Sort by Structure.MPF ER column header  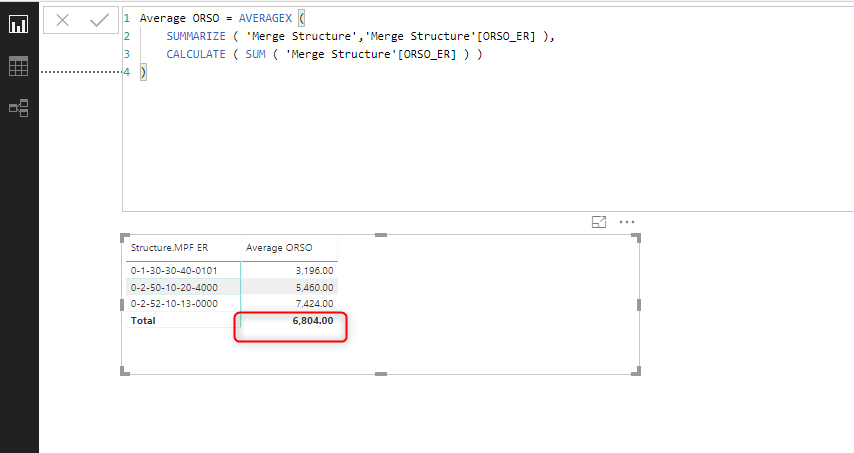(169, 248)
